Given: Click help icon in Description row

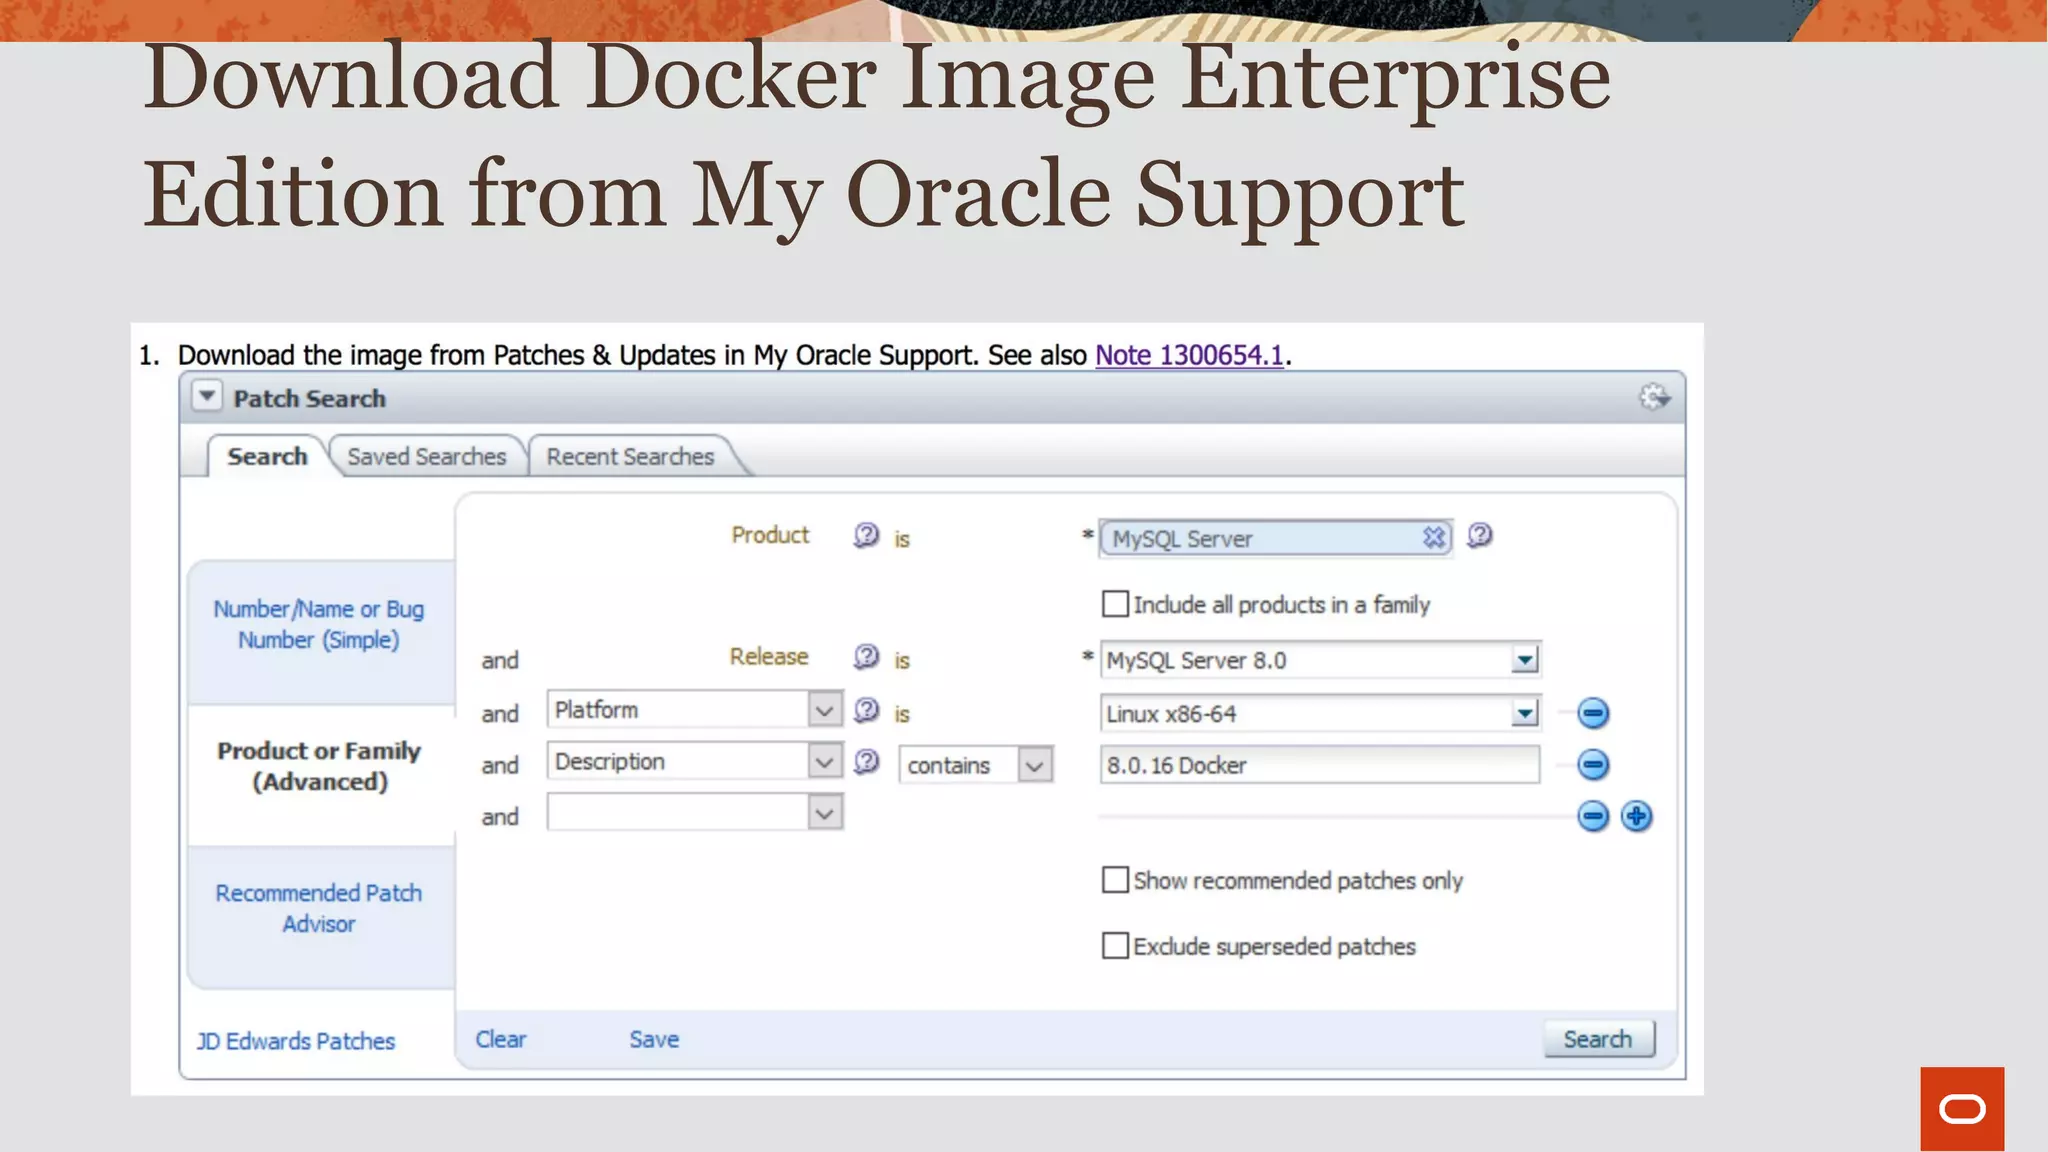Looking at the screenshot, I should (x=866, y=762).
